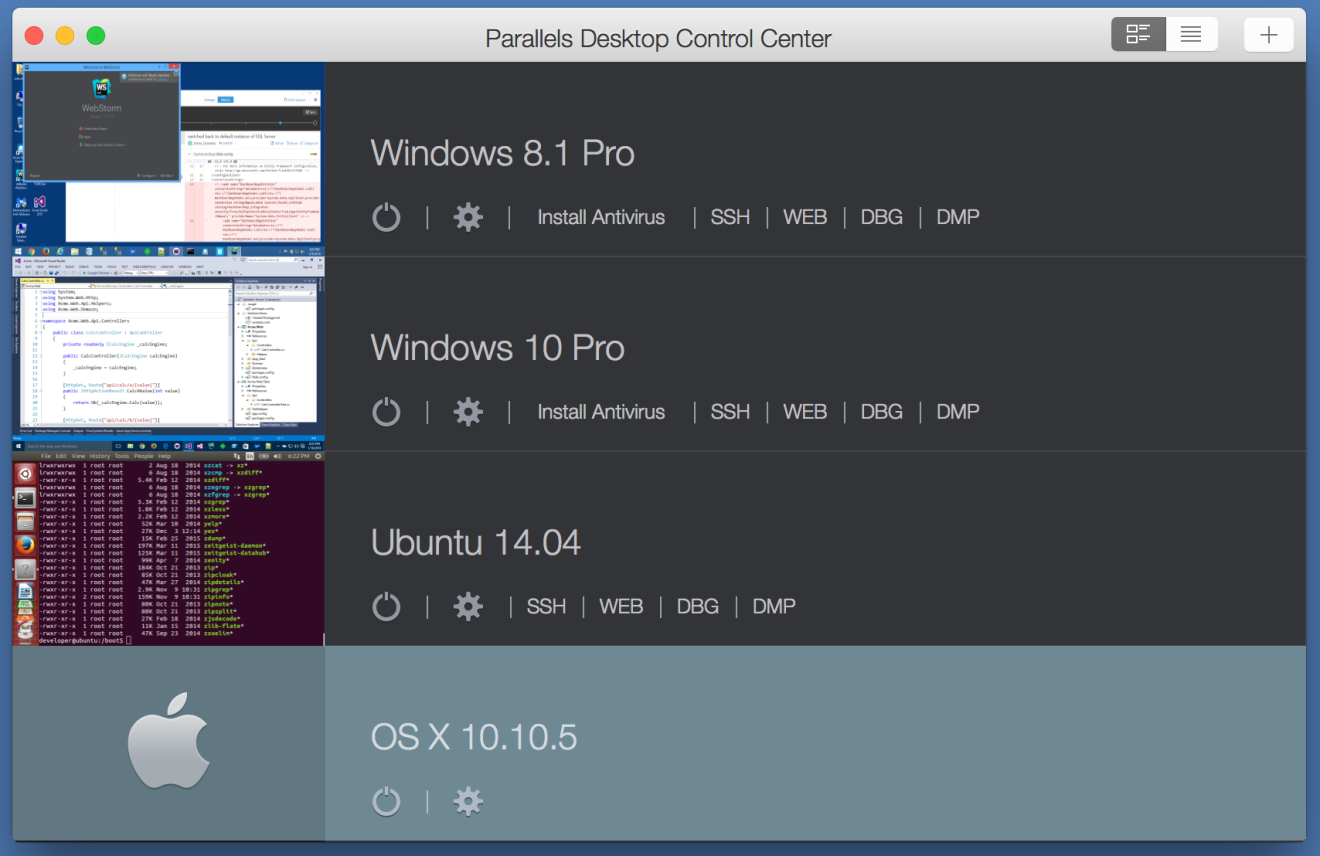Viewport: 1320px width, 856px height.
Task: Select the OS X 10.10.5 title
Action: (474, 737)
